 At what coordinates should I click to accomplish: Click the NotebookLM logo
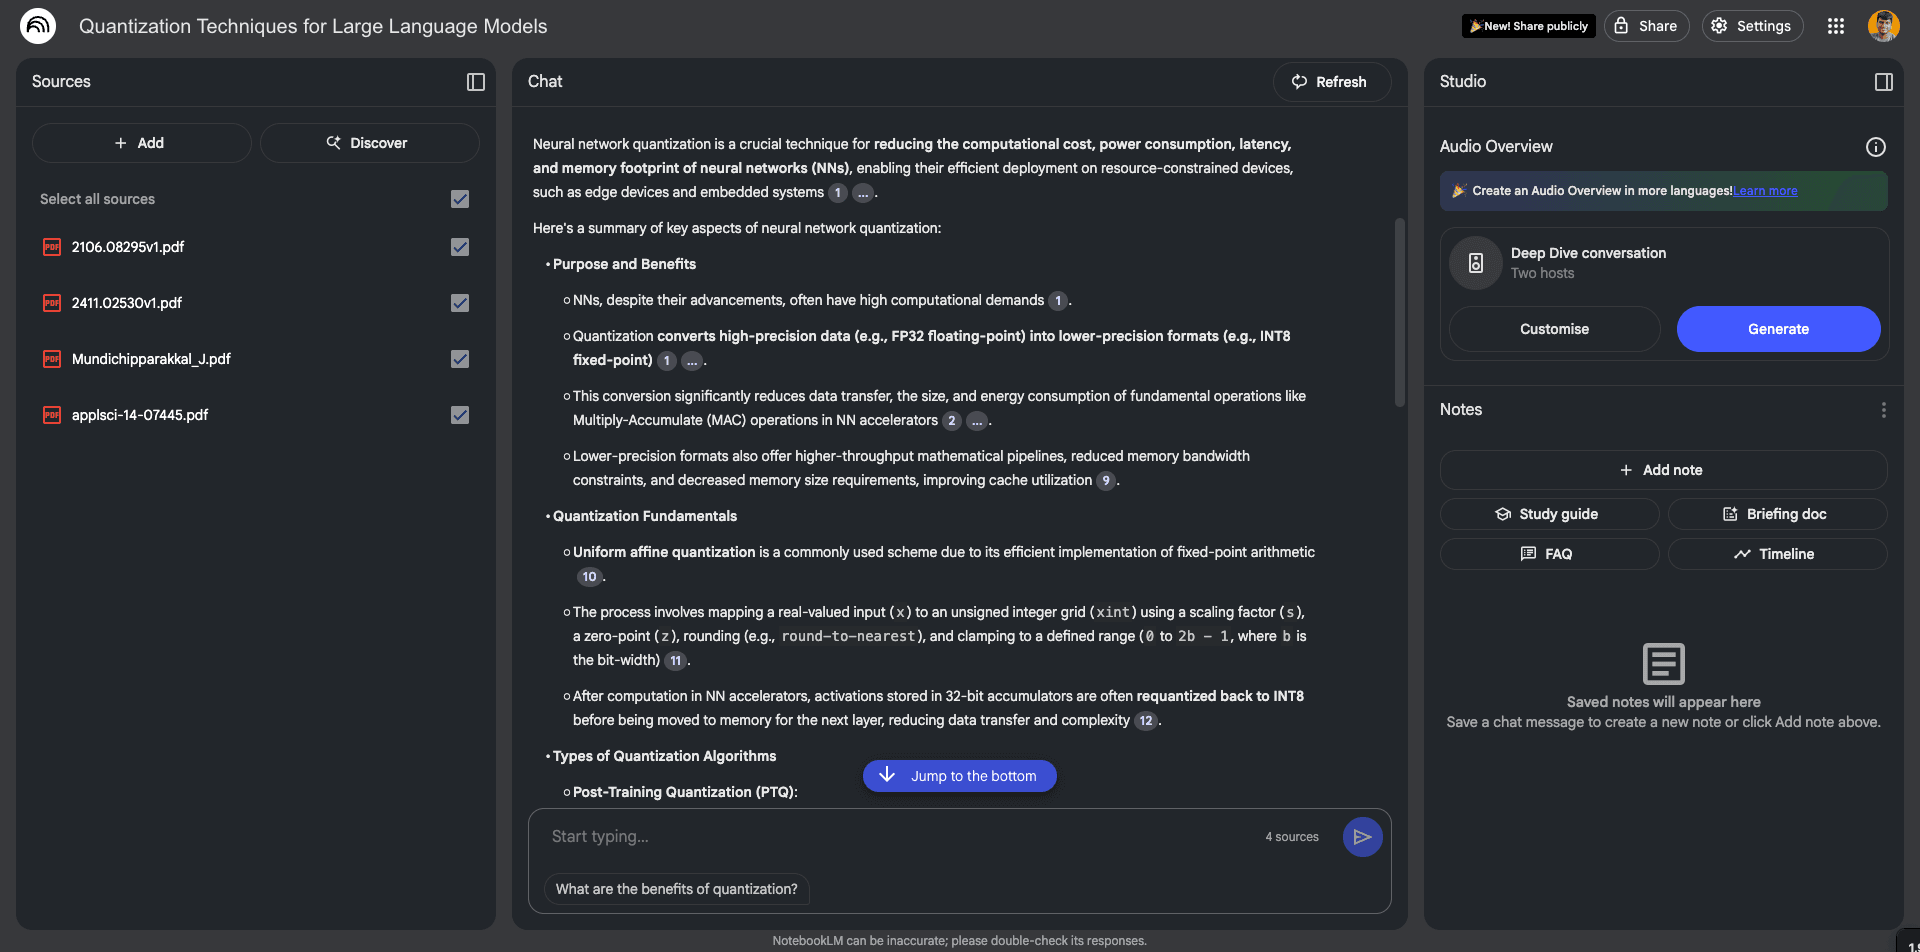37,26
